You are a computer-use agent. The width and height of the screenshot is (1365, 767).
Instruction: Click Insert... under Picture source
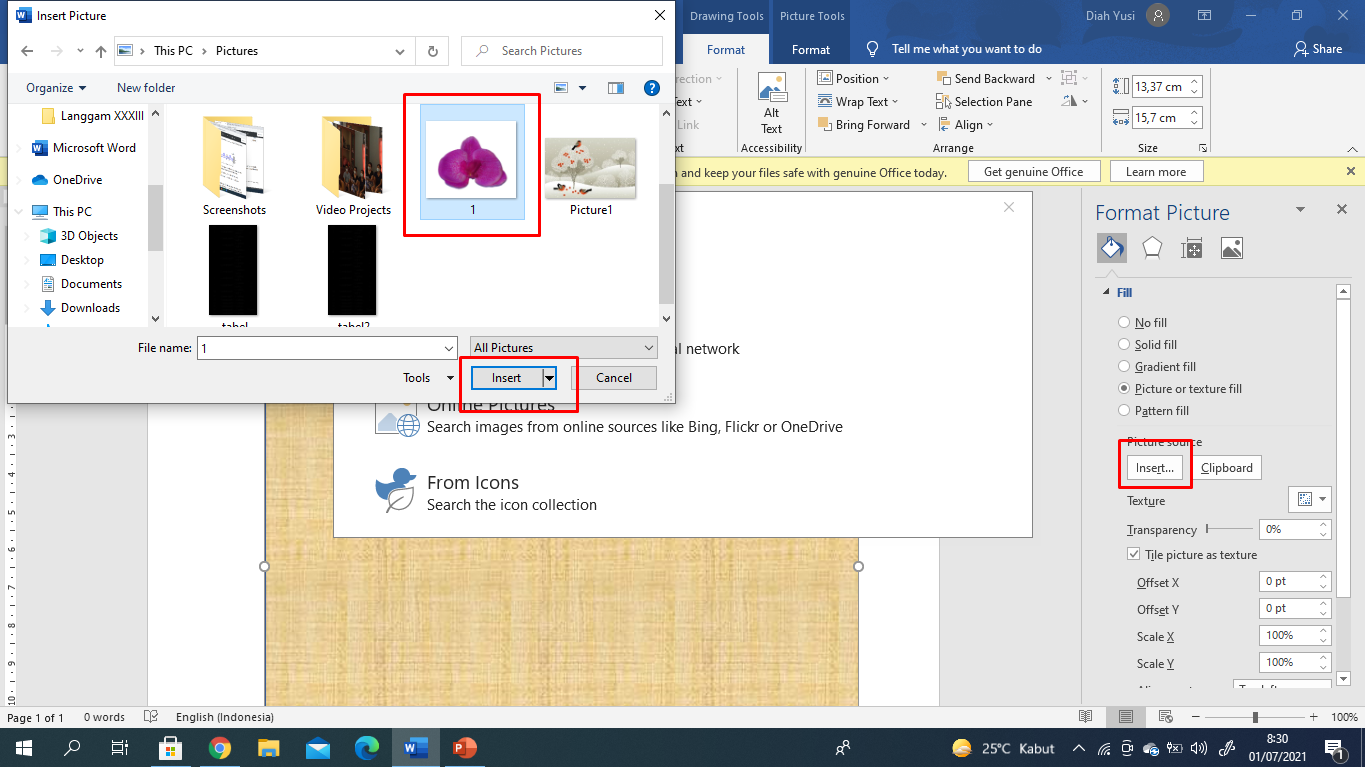tap(1155, 468)
